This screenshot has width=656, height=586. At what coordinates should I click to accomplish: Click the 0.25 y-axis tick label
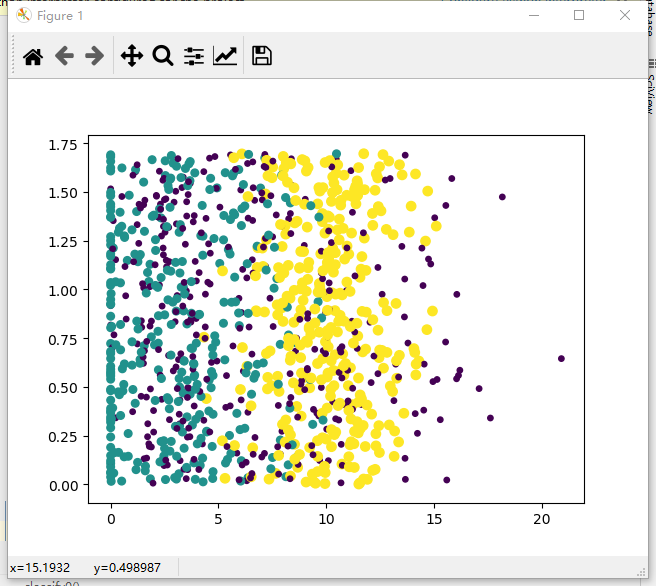coord(63,437)
